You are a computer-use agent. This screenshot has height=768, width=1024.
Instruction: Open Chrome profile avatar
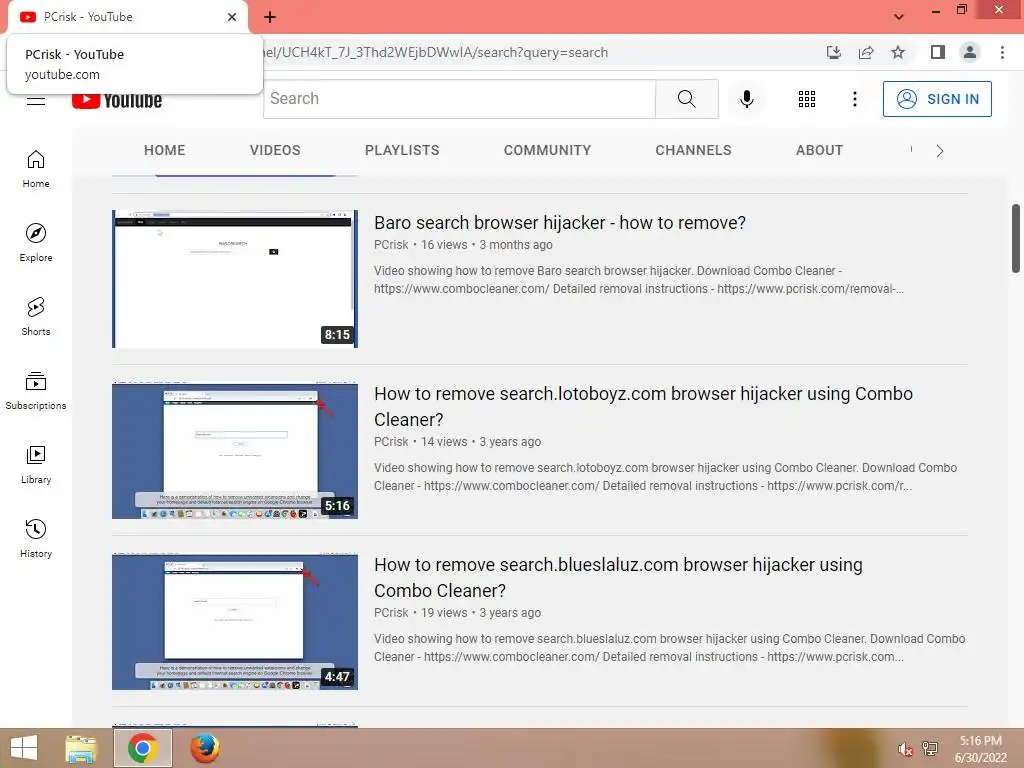point(970,52)
